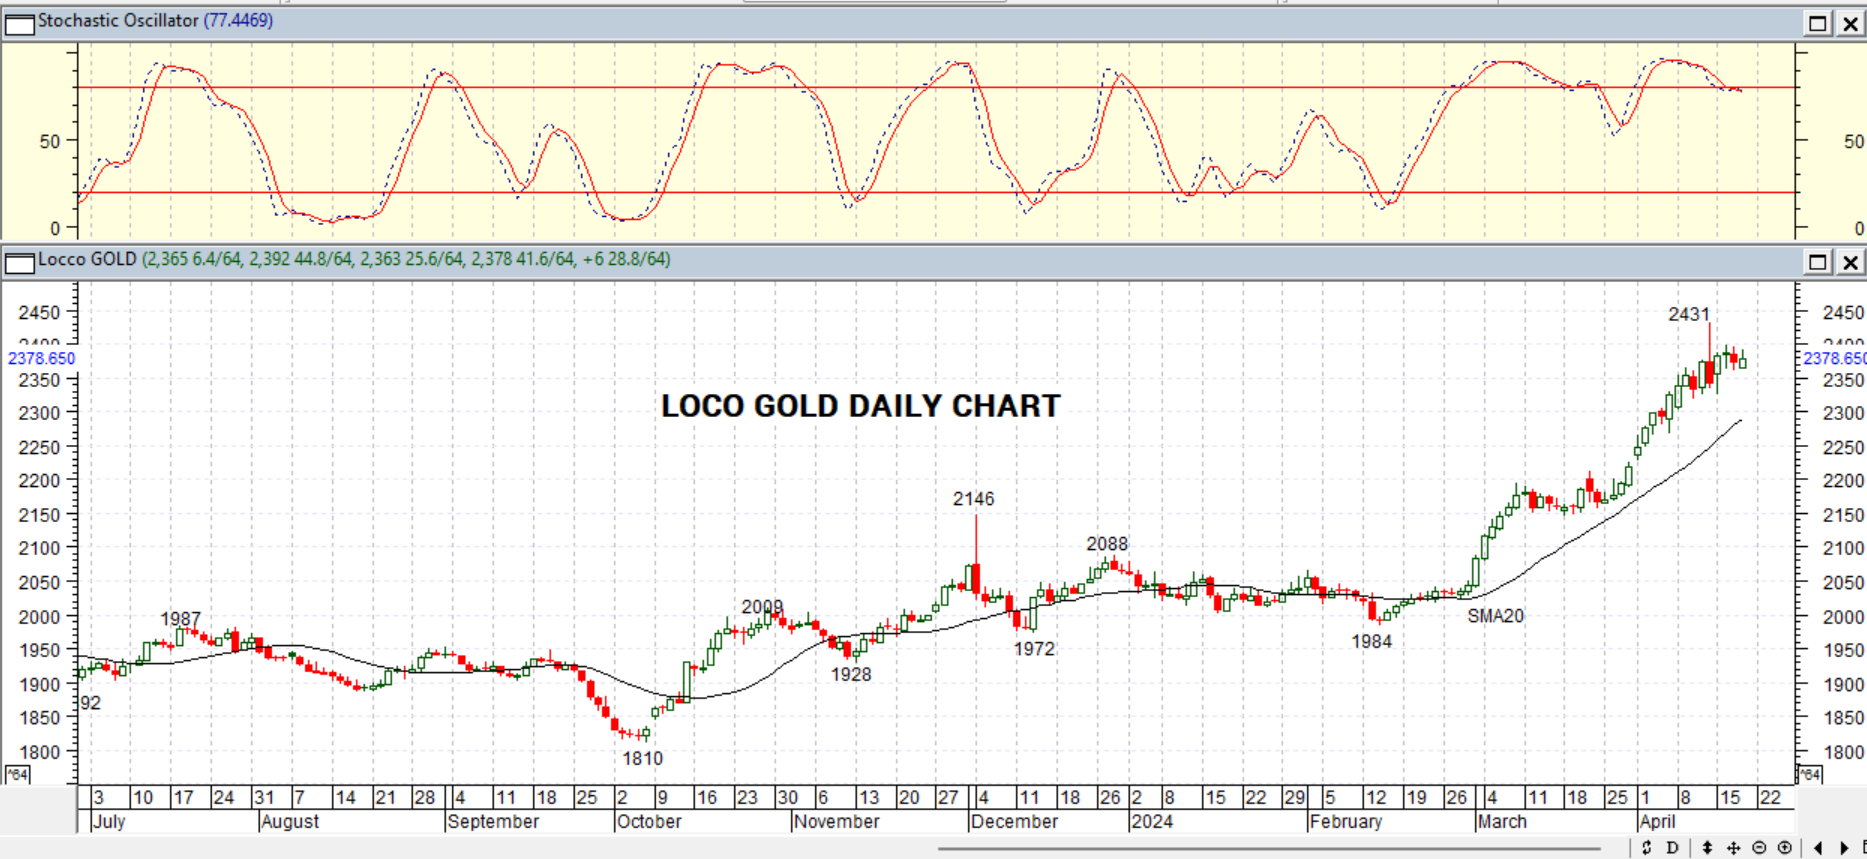Click the 2431 high price label

1689,314
